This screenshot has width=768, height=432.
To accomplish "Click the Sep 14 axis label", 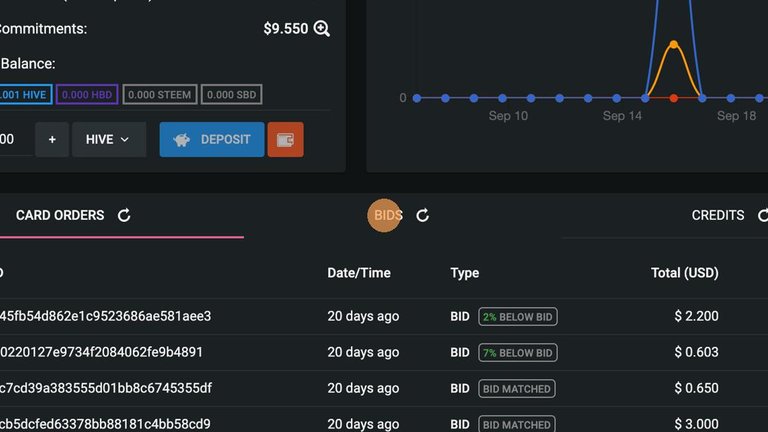I will (622, 116).
